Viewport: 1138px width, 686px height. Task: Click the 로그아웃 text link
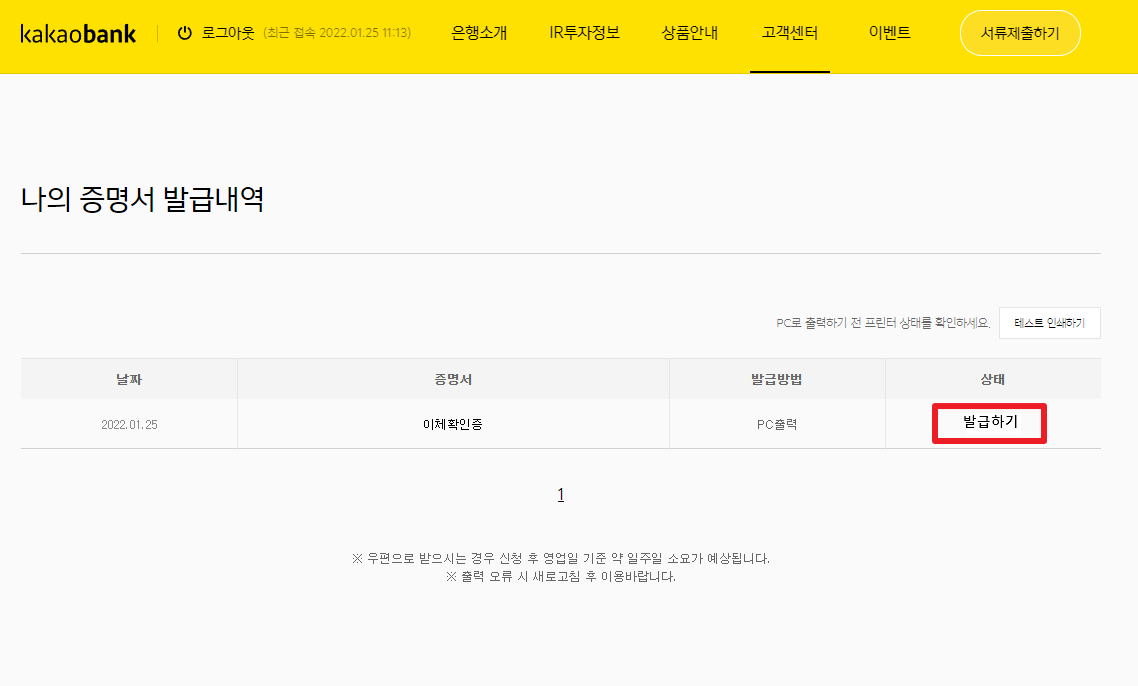[x=228, y=33]
